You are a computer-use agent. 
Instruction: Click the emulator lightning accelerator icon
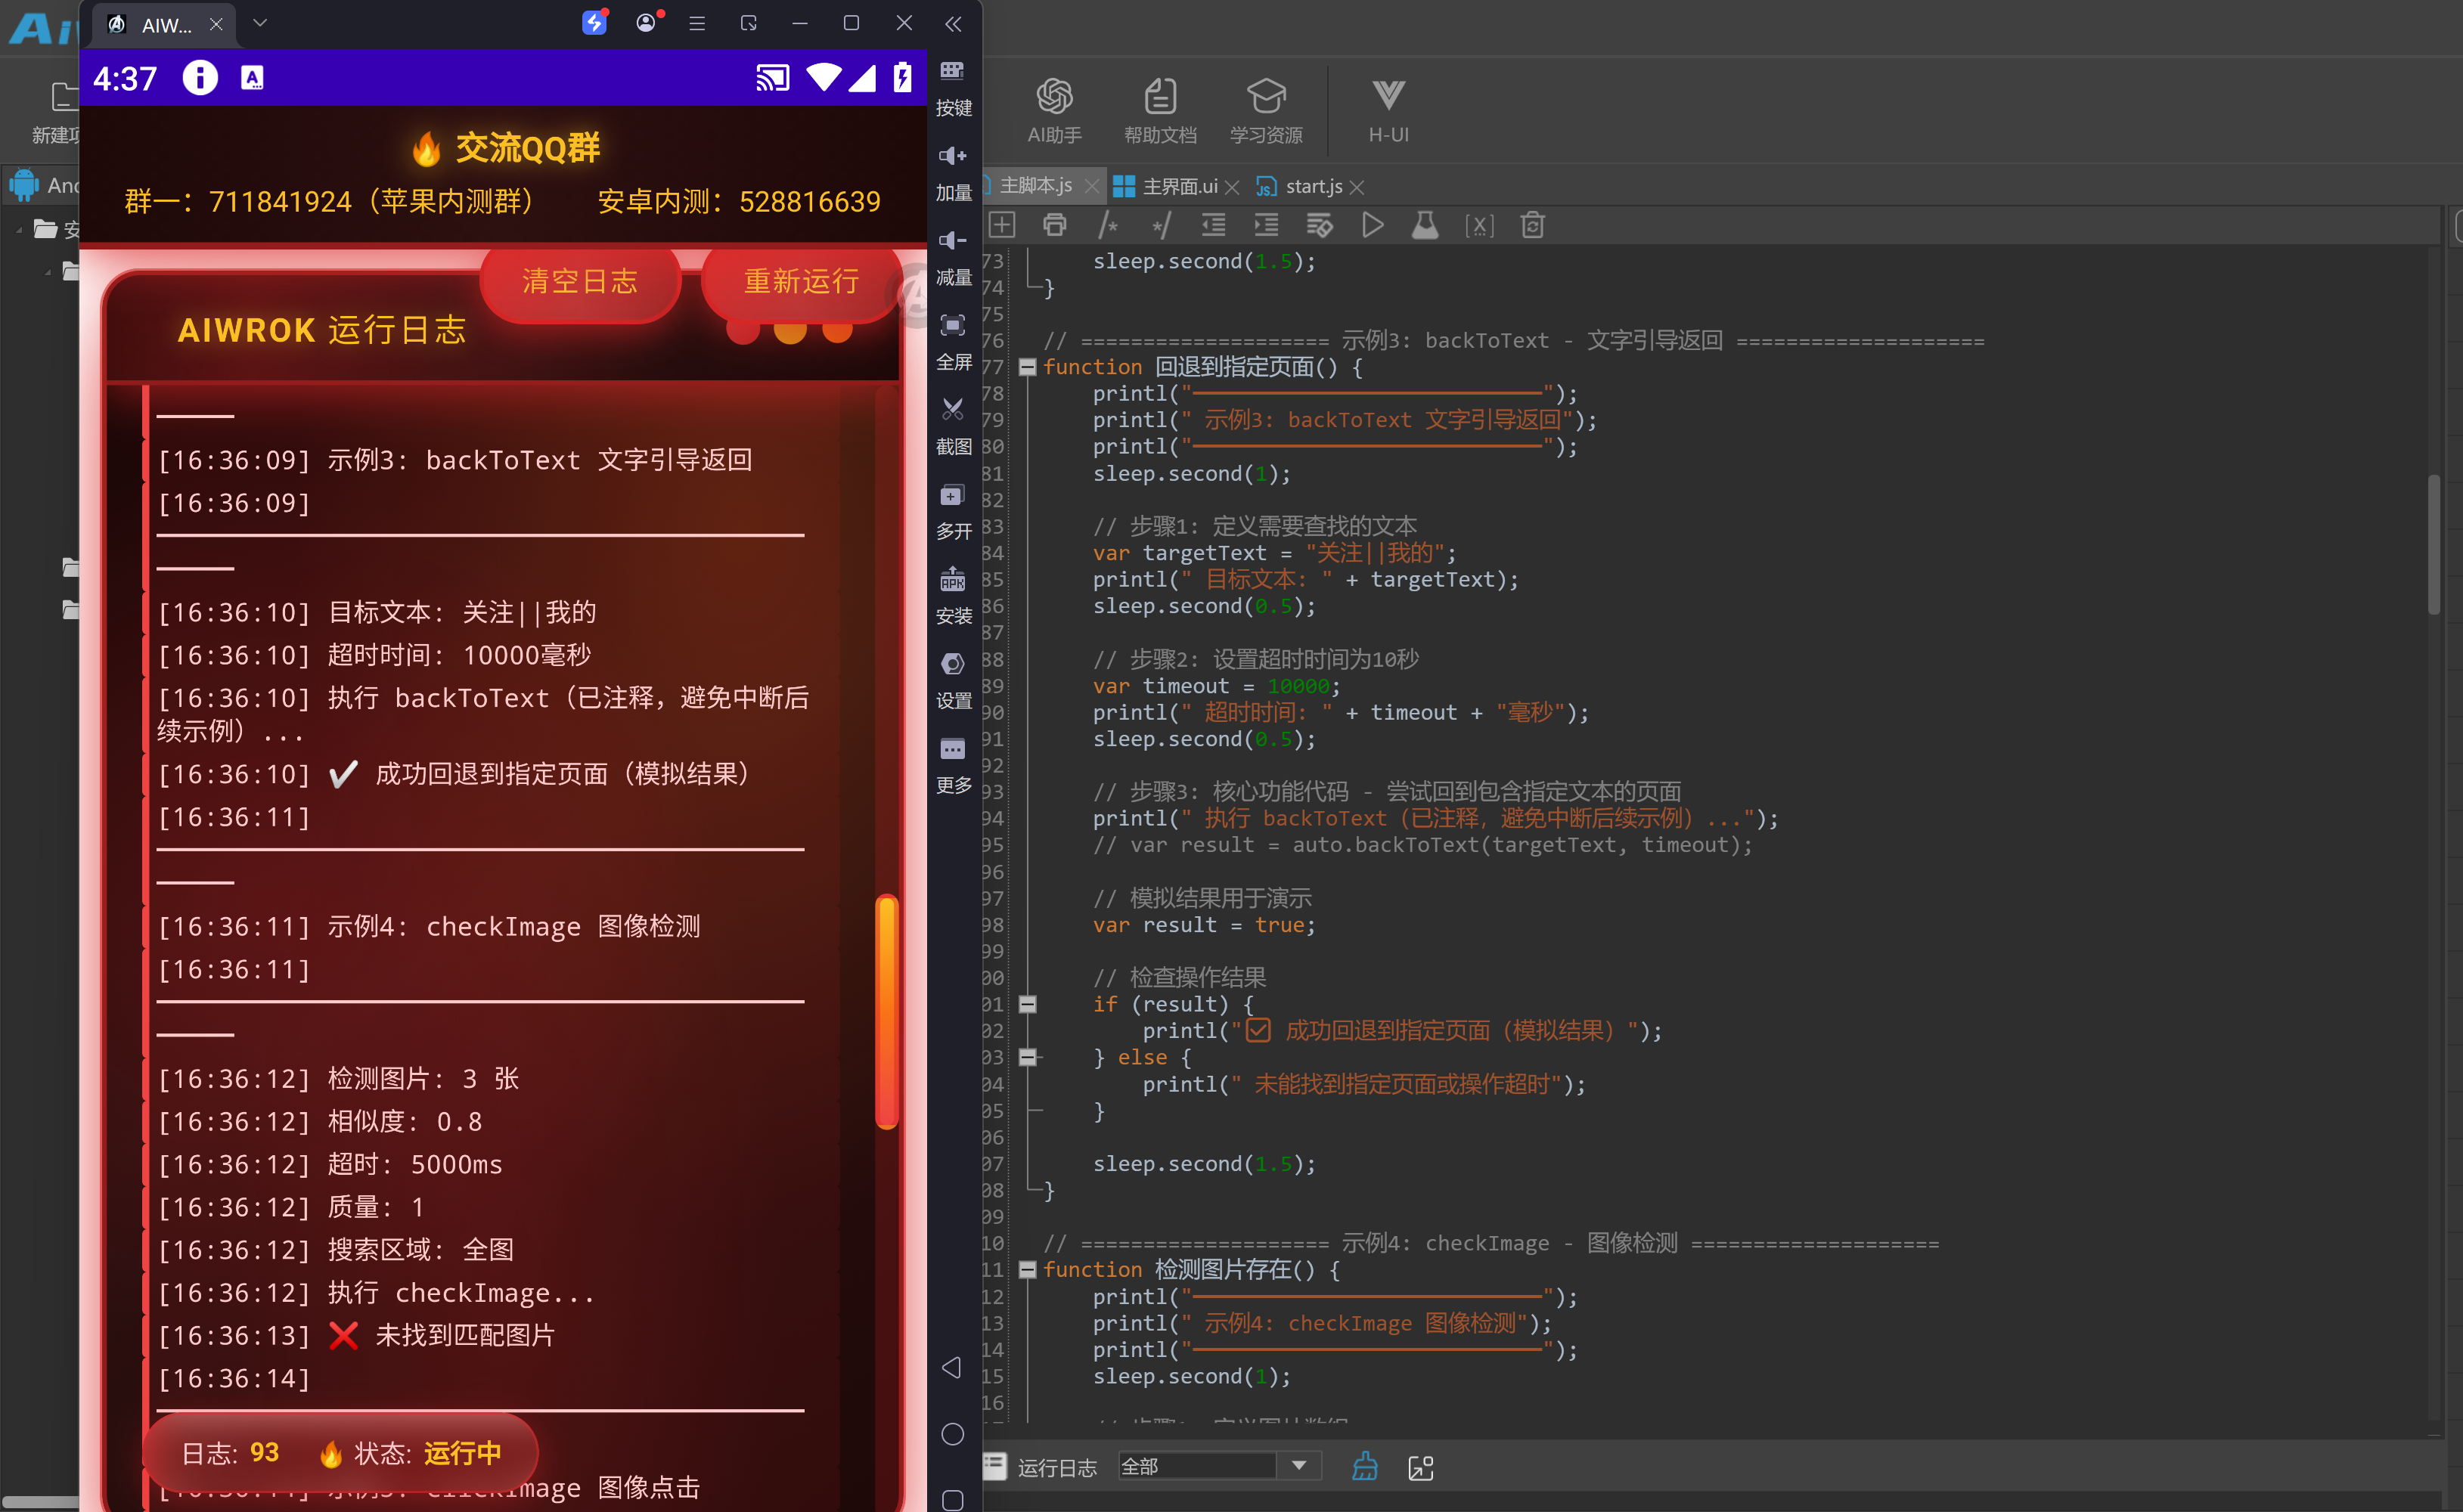(x=595, y=22)
